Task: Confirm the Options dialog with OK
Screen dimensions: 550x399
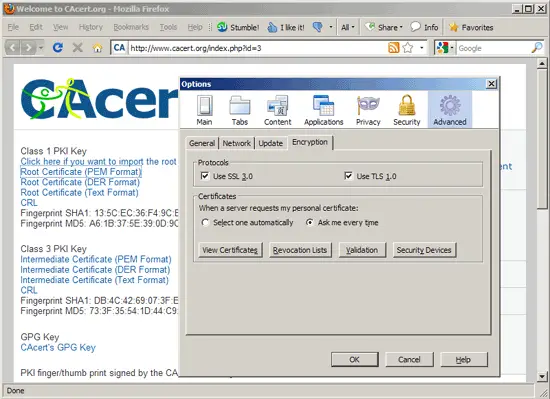Action: (x=355, y=359)
